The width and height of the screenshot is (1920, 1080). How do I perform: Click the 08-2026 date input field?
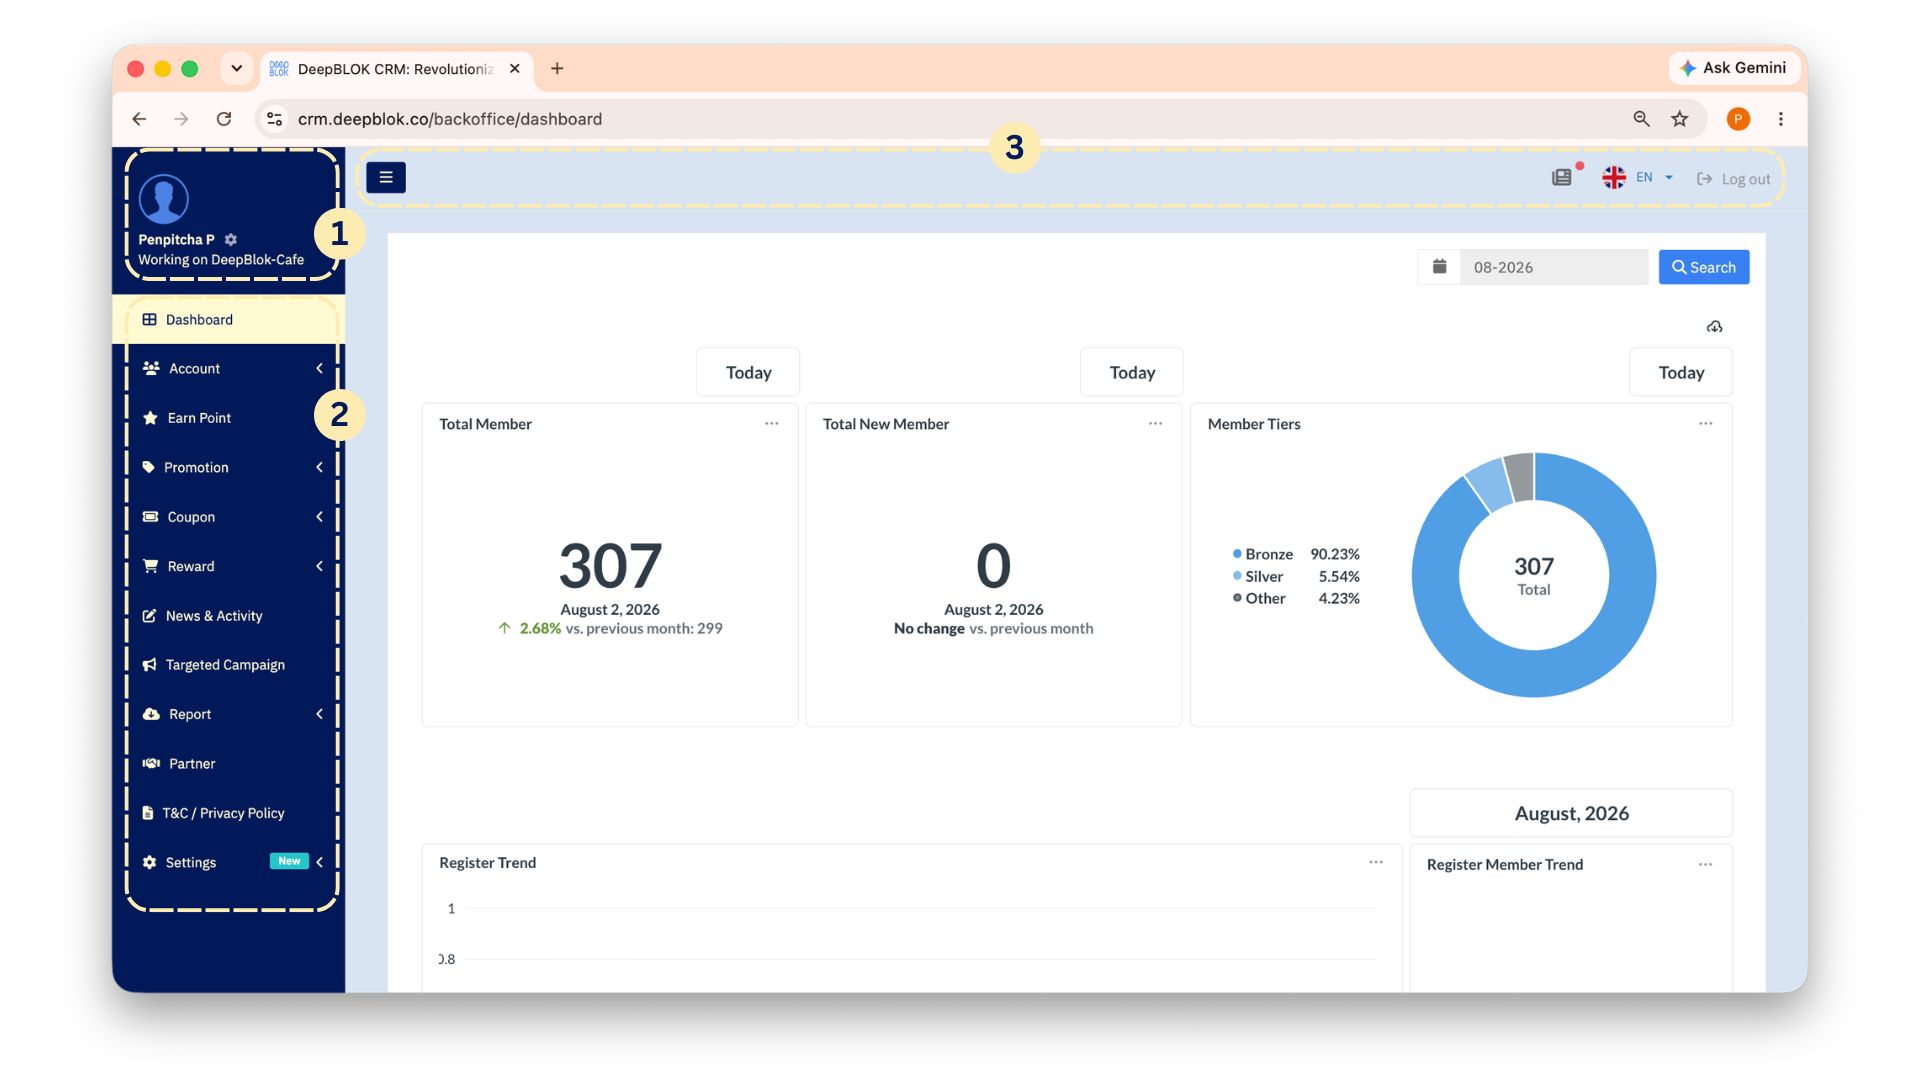[x=1554, y=267]
